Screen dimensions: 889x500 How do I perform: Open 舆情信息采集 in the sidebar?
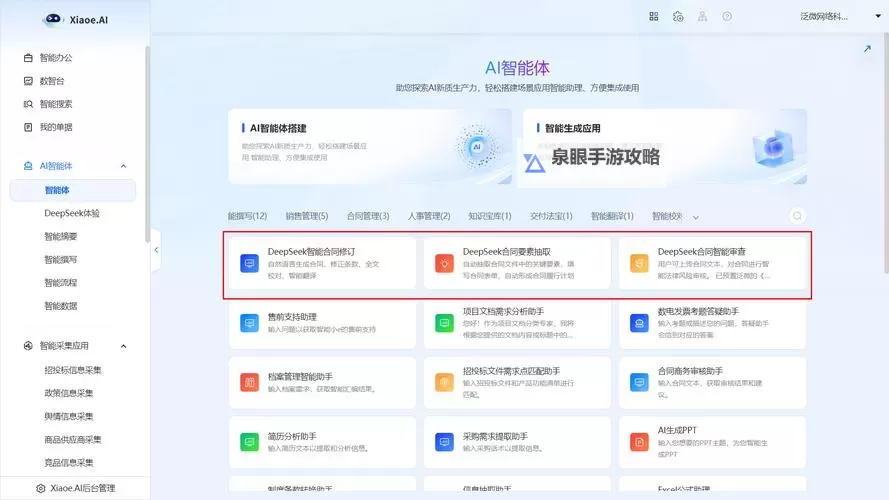tap(69, 416)
